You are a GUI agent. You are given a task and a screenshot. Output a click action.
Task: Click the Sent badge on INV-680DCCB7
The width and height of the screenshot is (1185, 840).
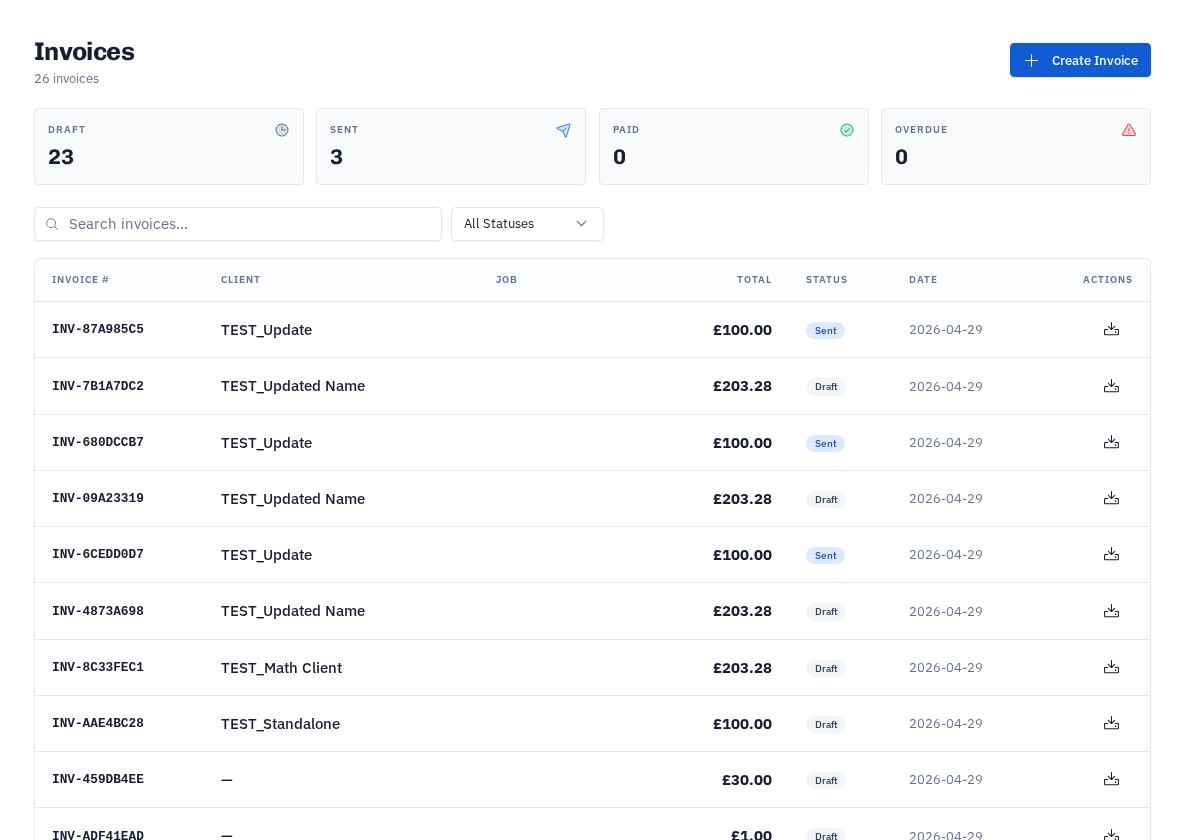pos(825,443)
